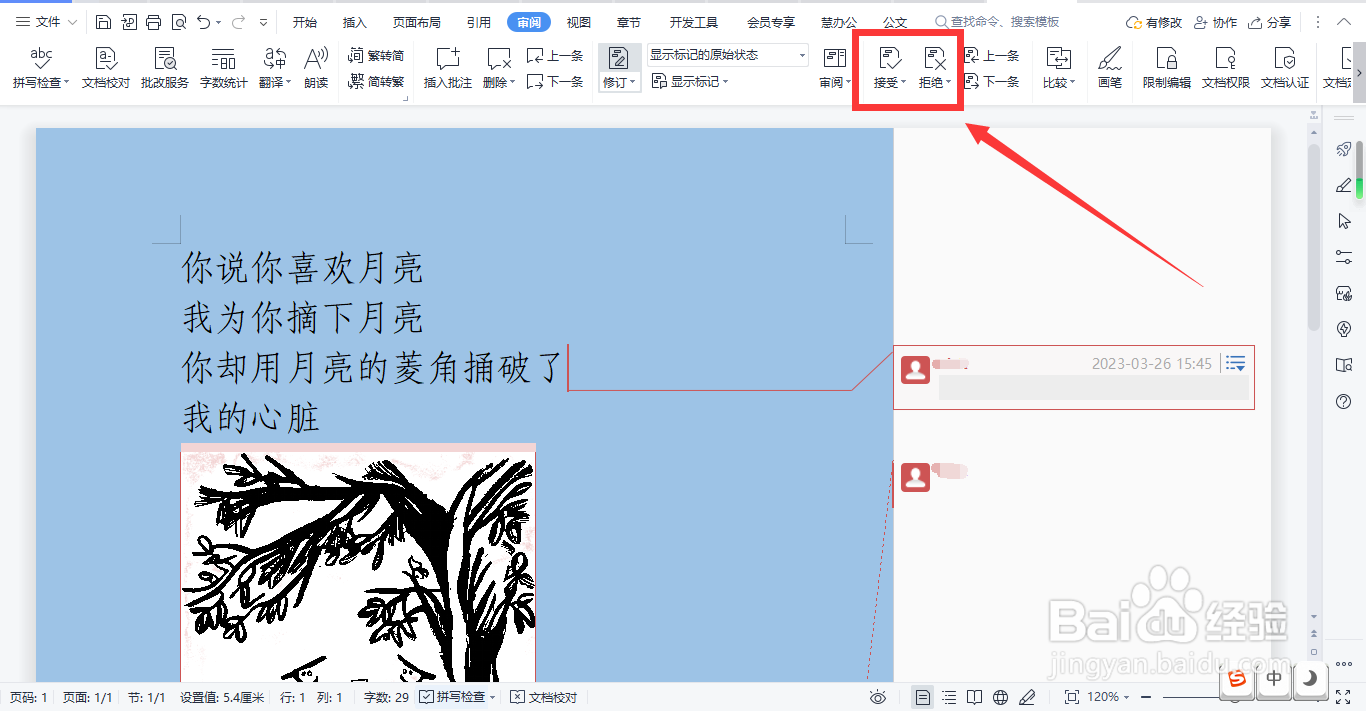Image resolution: width=1366 pixels, height=711 pixels.
Task: Click the 分享 share button
Action: [x=1270, y=22]
